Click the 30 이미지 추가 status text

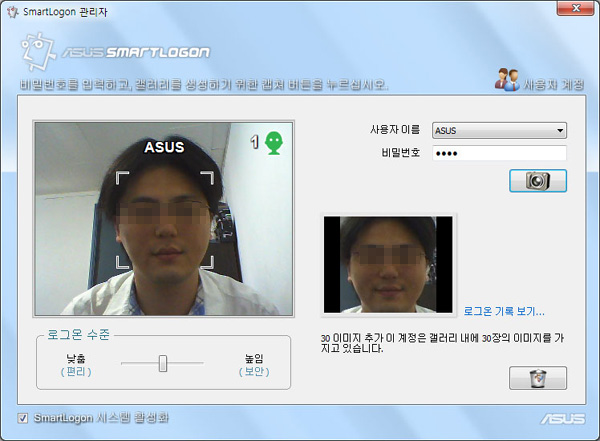click(x=442, y=343)
